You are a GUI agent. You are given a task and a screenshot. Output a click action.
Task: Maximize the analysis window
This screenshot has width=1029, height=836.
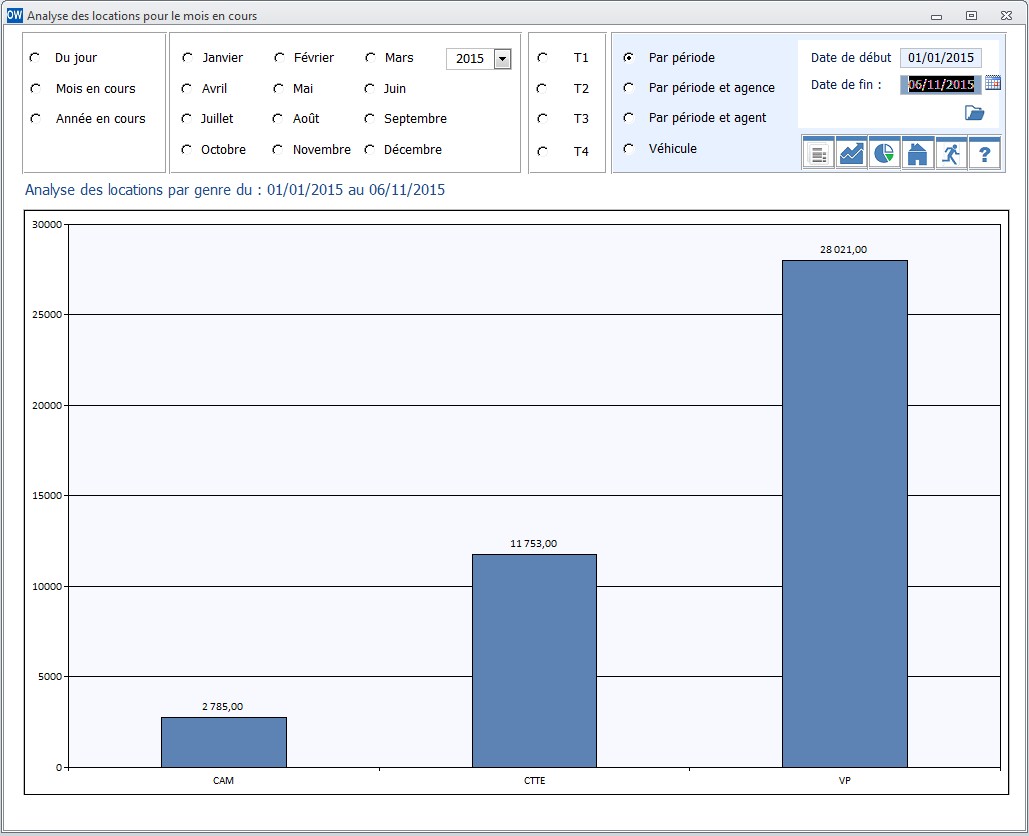[x=971, y=15]
